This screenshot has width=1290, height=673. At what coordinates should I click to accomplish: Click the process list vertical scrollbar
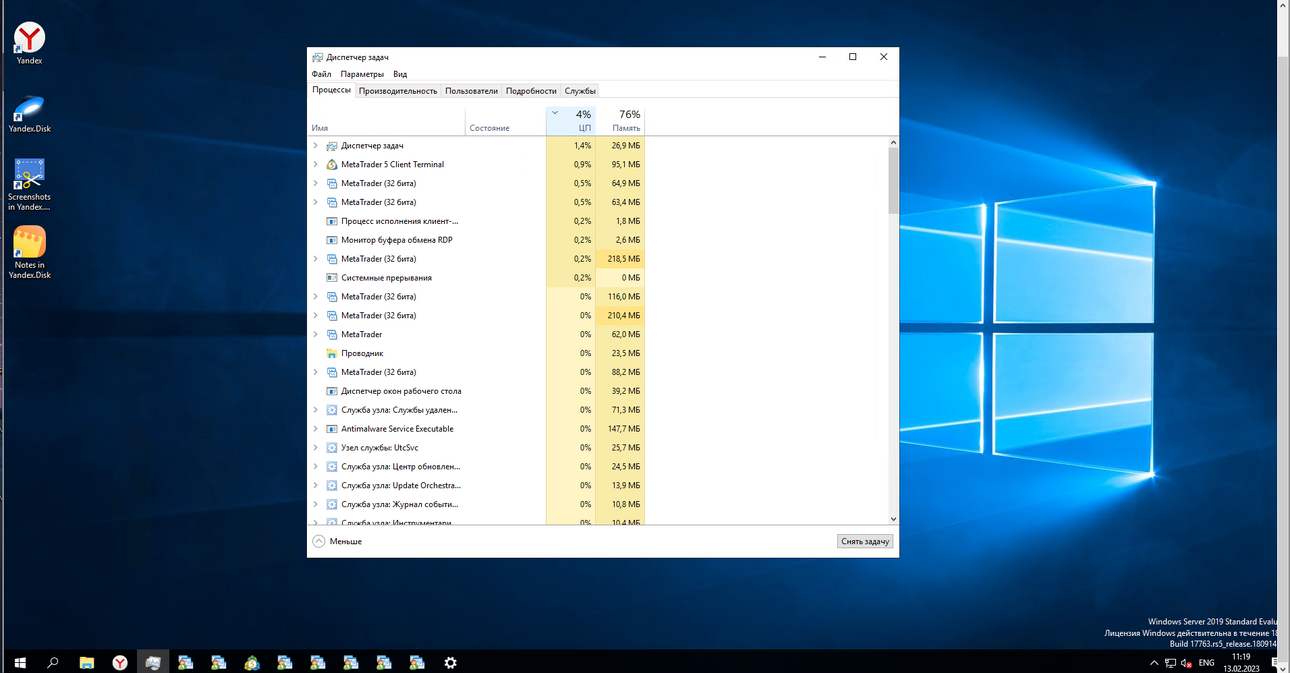[893, 332]
